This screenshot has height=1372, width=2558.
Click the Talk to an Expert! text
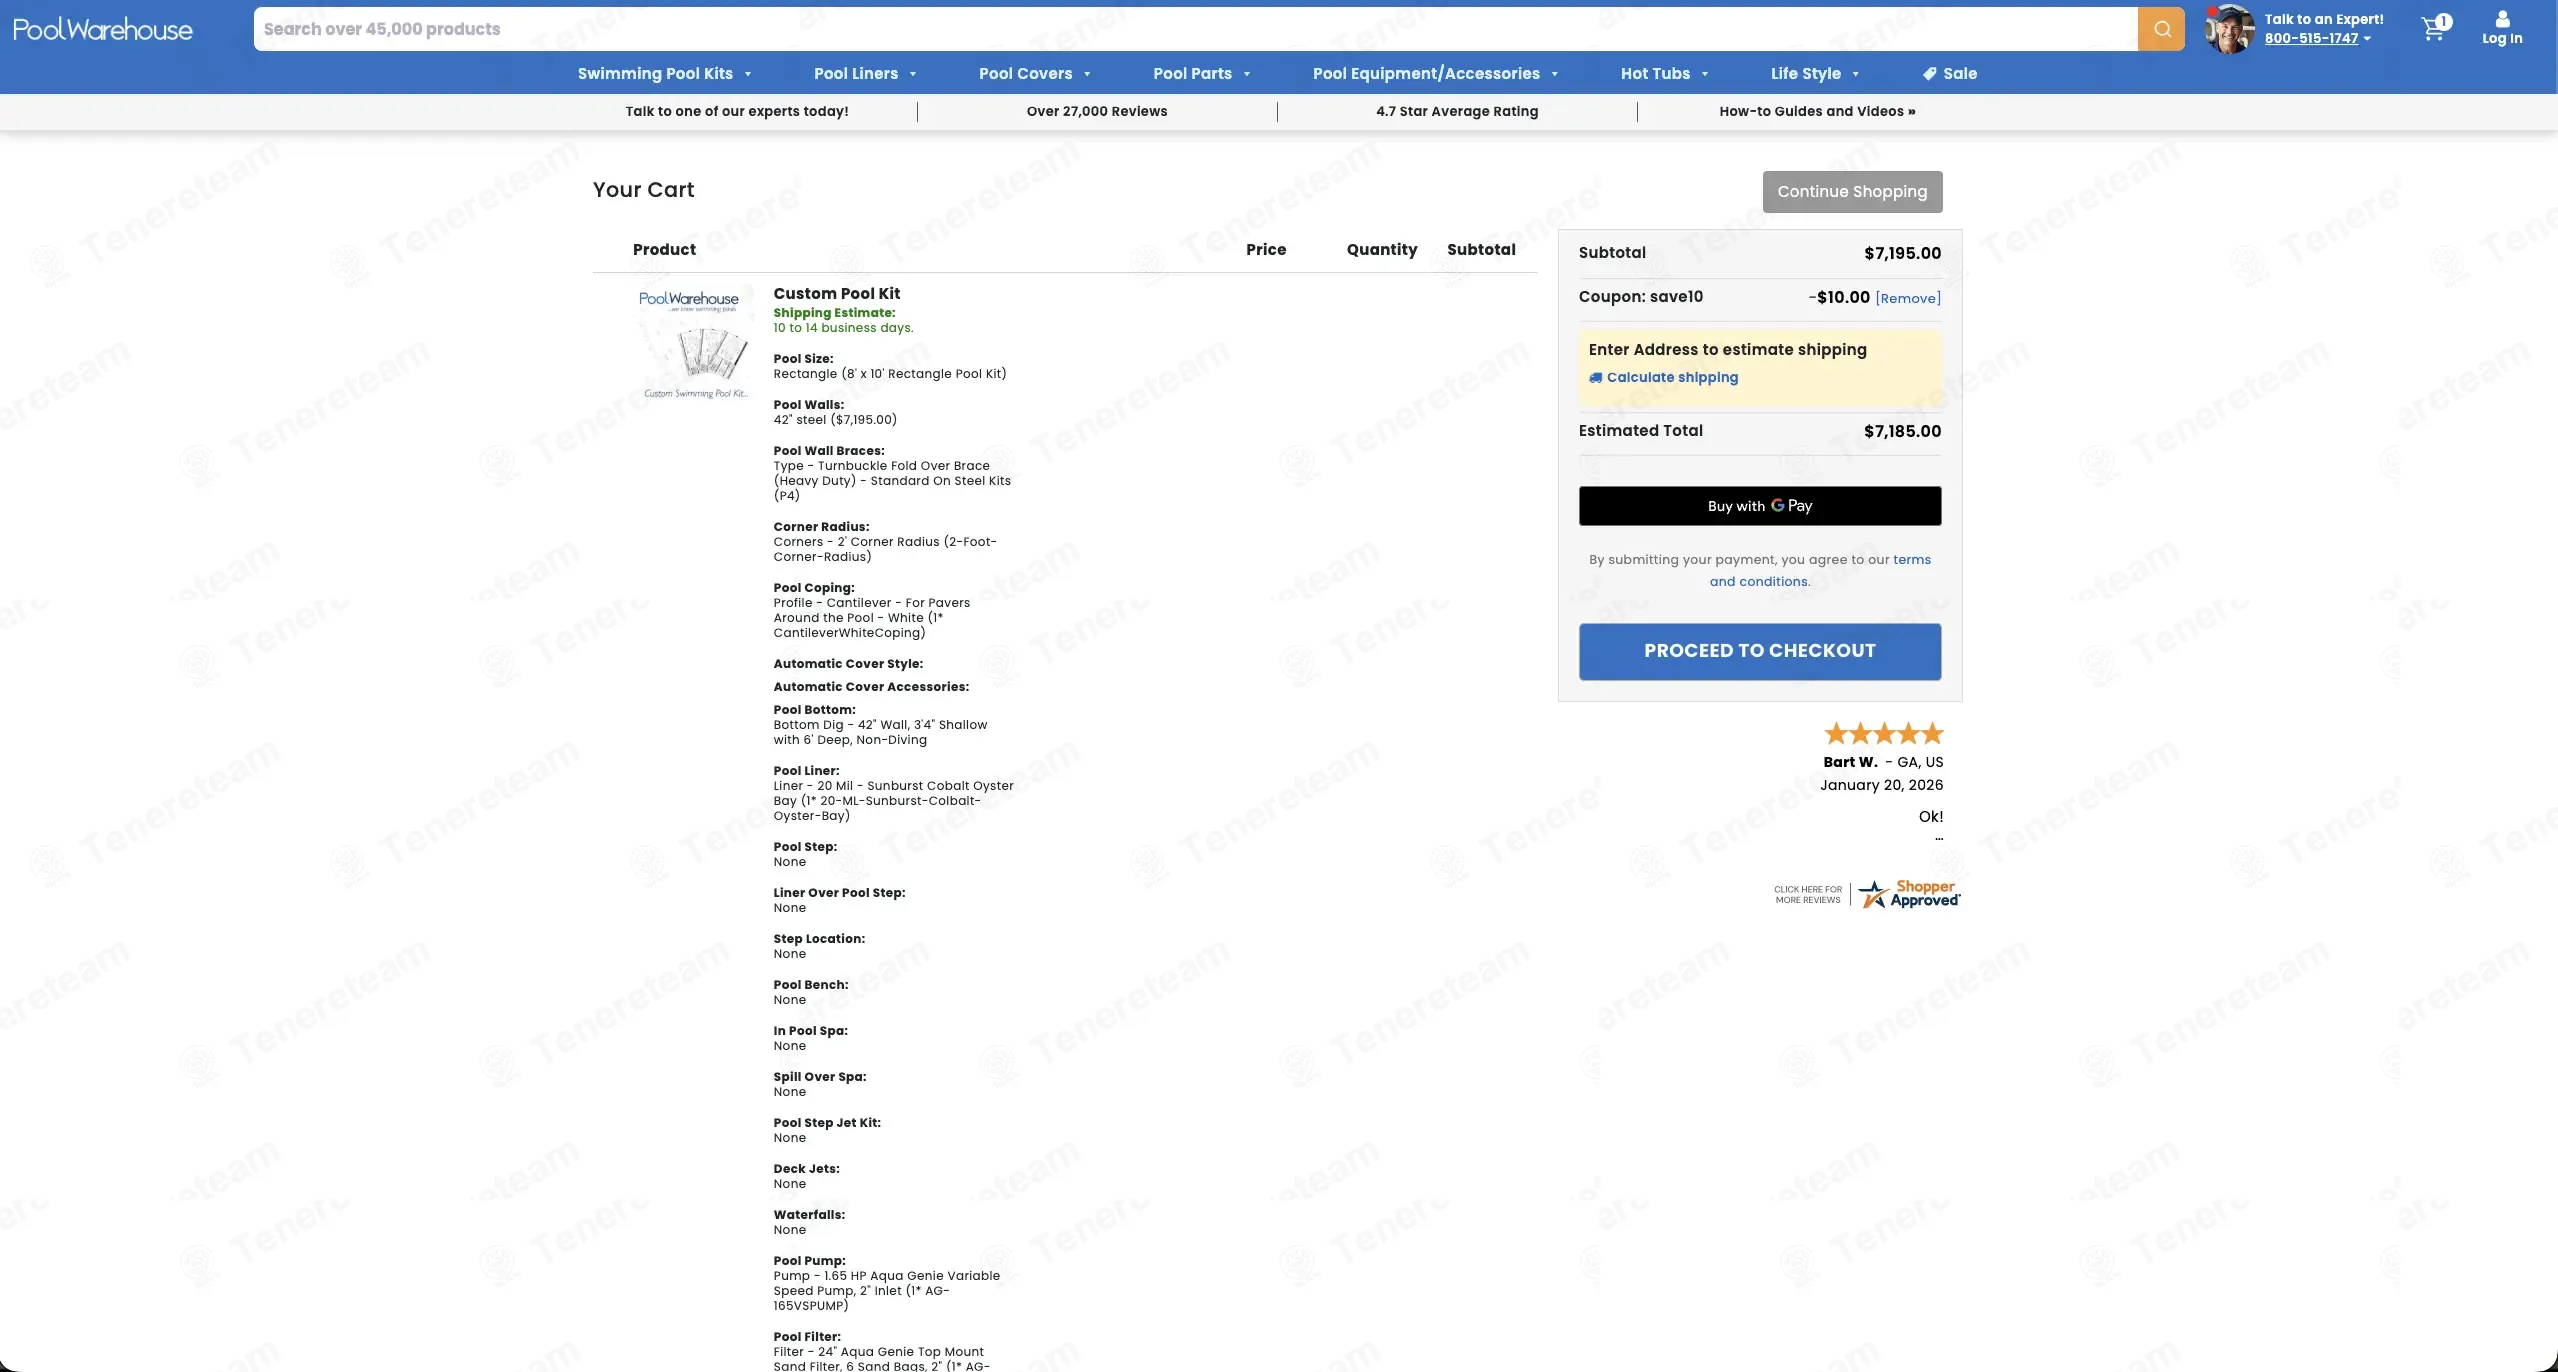pyautogui.click(x=2323, y=19)
